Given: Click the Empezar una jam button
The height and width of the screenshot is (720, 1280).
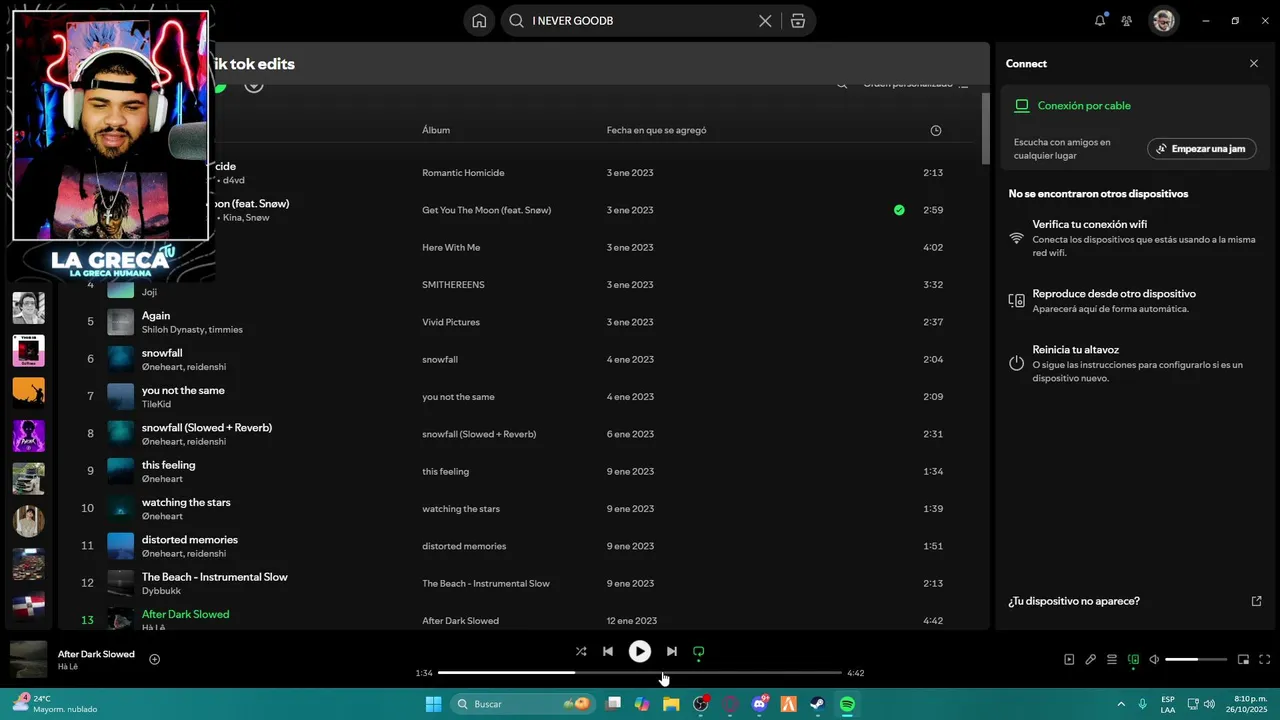Looking at the screenshot, I should (x=1202, y=149).
